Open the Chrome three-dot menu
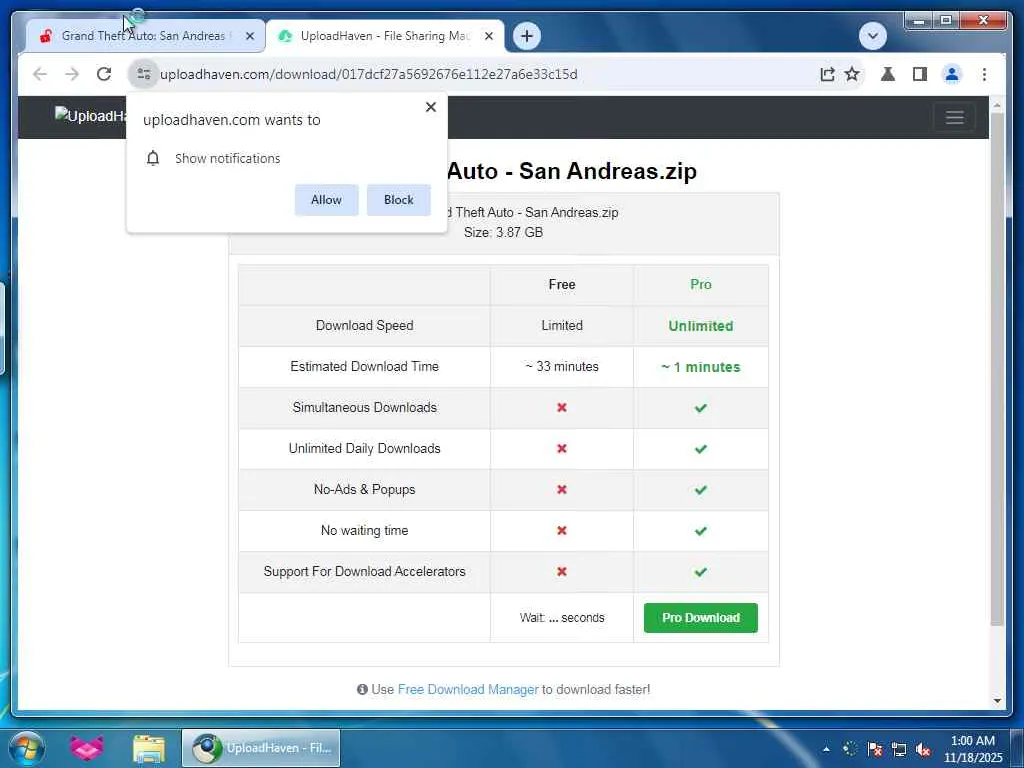Viewport: 1024px width, 768px height. (984, 74)
